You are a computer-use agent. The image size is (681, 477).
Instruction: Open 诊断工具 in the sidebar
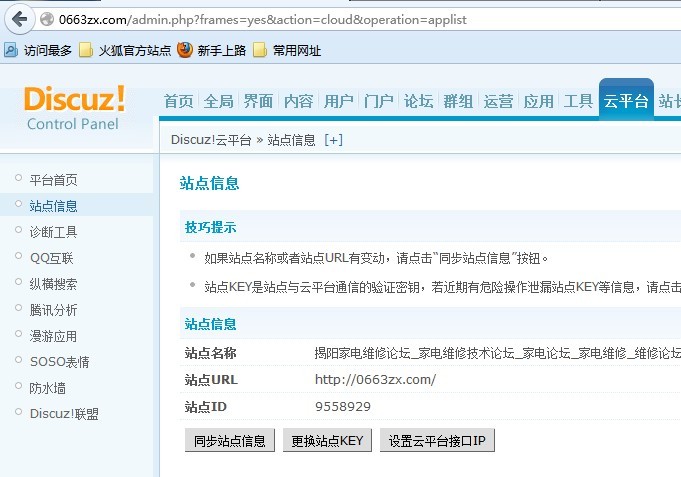tap(53, 232)
